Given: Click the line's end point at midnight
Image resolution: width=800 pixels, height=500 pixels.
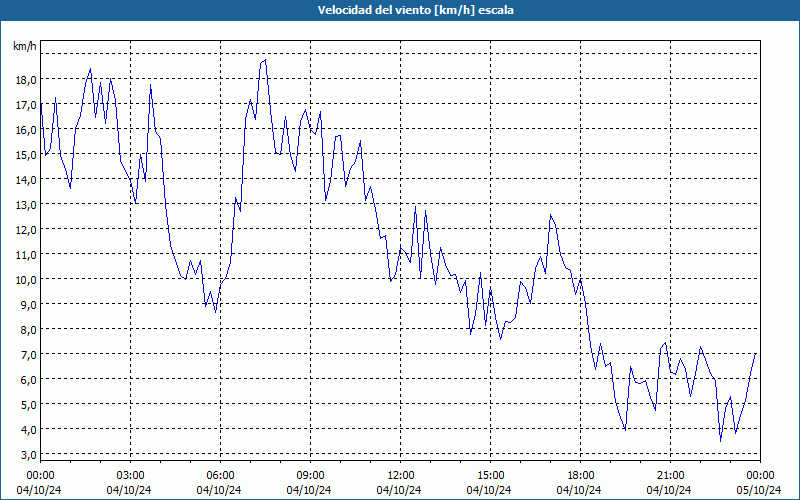Looking at the screenshot, I should [x=756, y=353].
